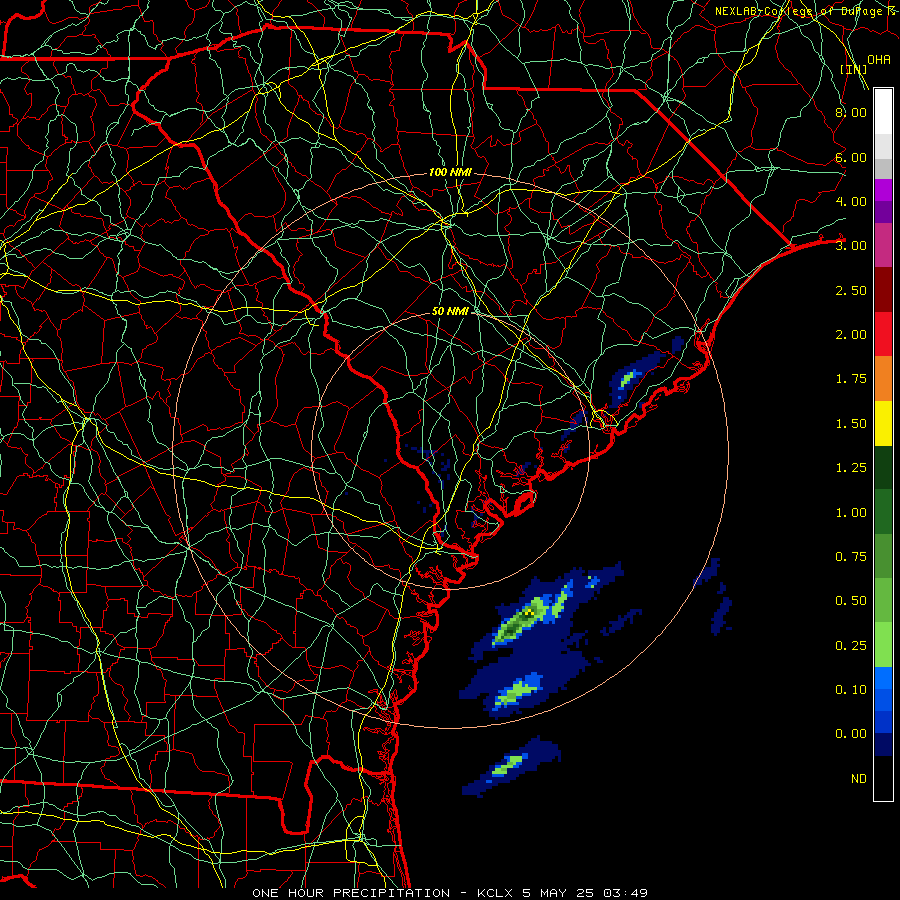Click the 'OHA' product label
The width and height of the screenshot is (900, 900).
pyautogui.click(x=879, y=60)
